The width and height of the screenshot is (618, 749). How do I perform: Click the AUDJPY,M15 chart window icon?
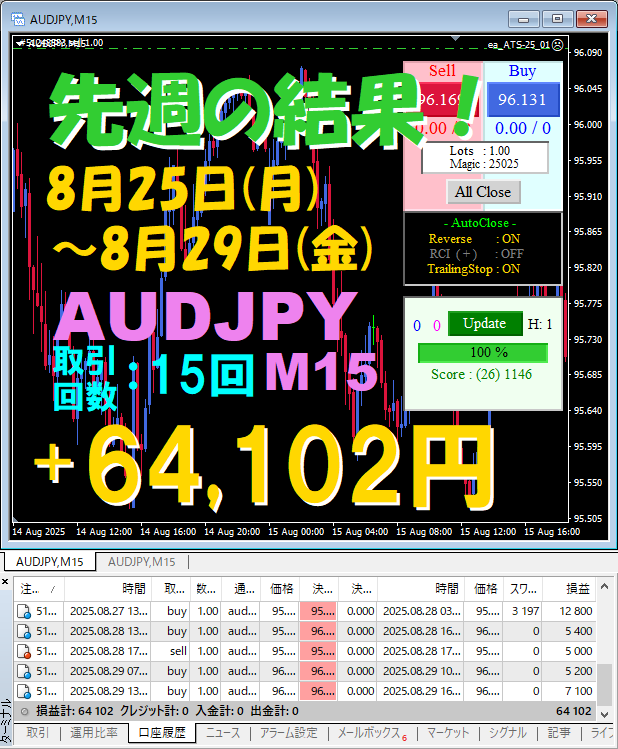click(x=18, y=19)
